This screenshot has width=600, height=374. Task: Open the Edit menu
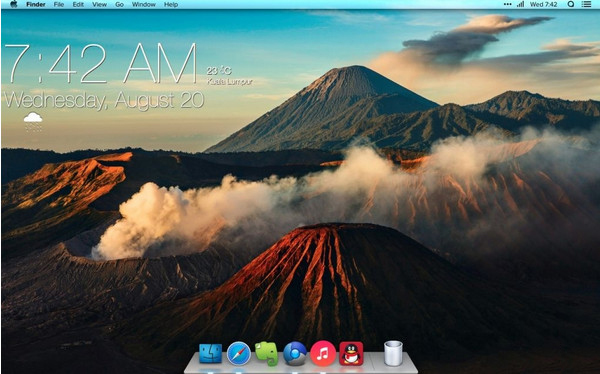coord(78,5)
